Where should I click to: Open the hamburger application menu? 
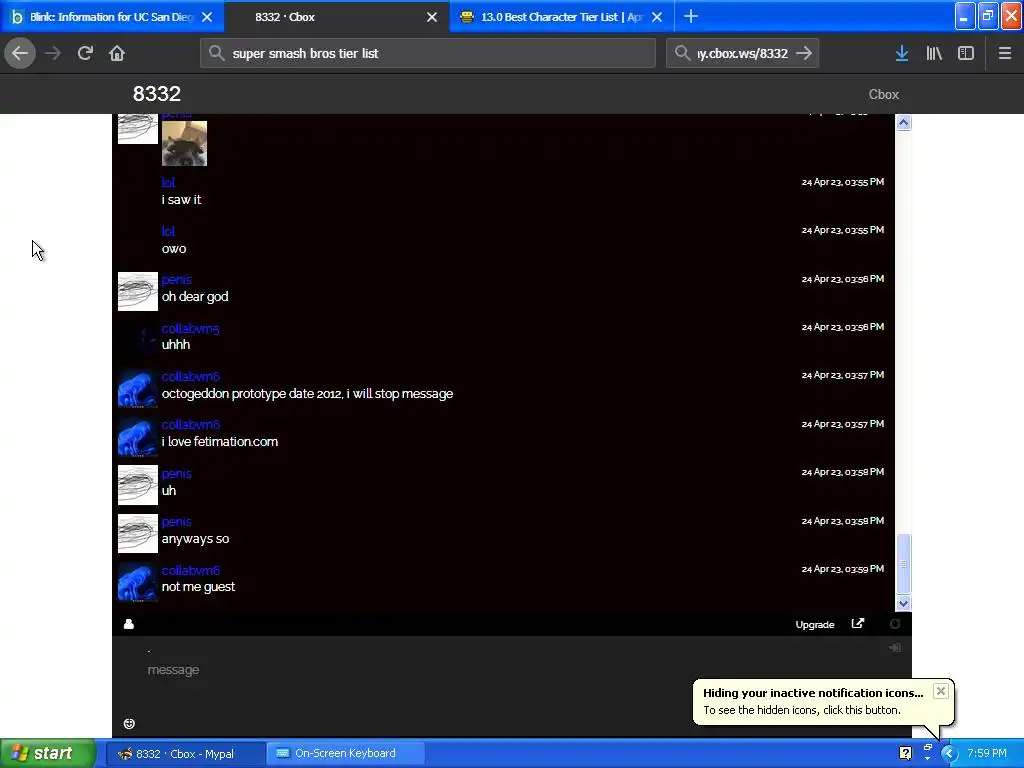(1004, 53)
